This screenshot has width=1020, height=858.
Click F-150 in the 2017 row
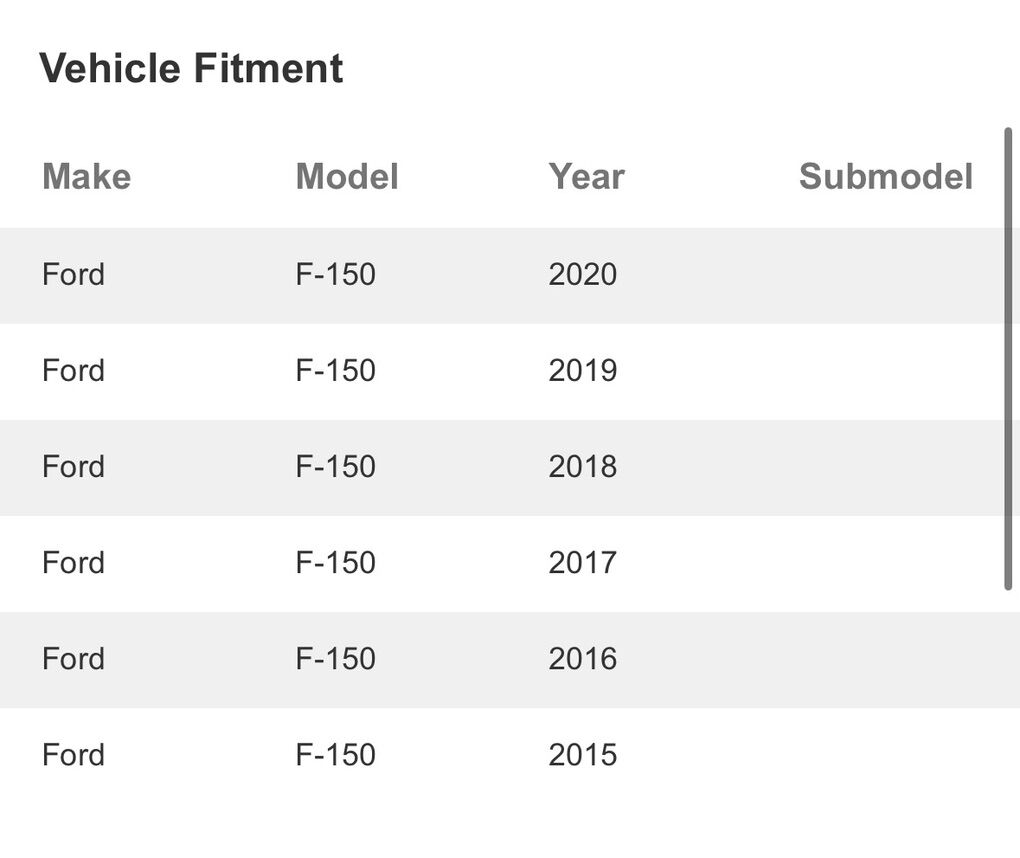tap(335, 562)
